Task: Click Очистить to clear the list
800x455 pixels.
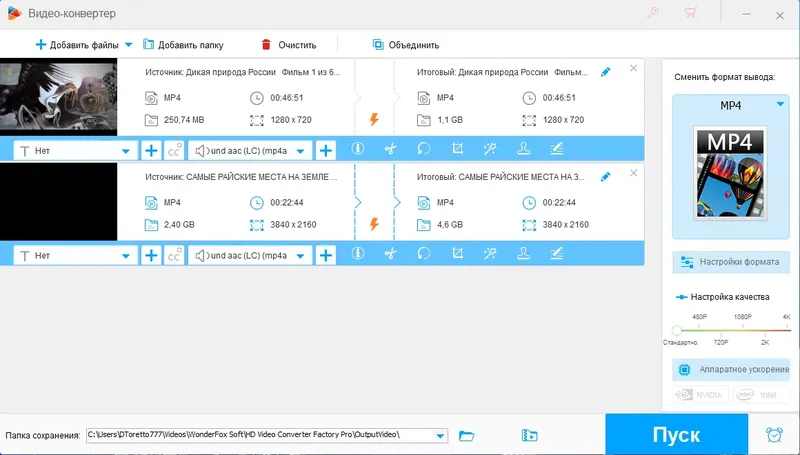Action: point(289,45)
